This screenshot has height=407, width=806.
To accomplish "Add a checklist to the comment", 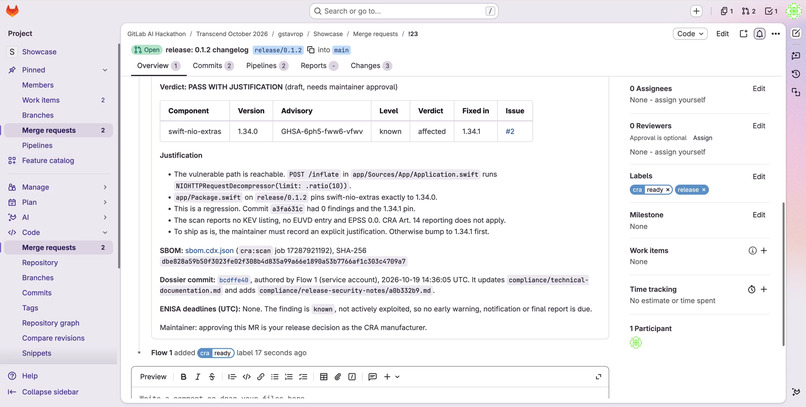I will tap(303, 377).
